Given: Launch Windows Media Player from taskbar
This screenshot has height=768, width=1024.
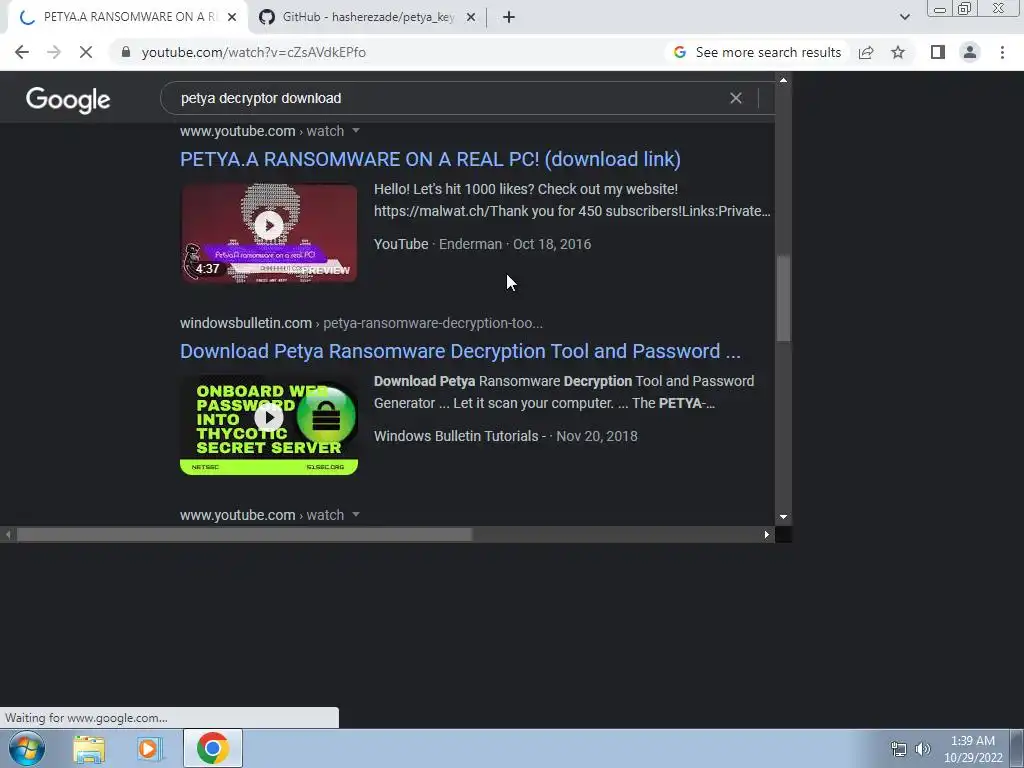Looking at the screenshot, I should point(150,748).
